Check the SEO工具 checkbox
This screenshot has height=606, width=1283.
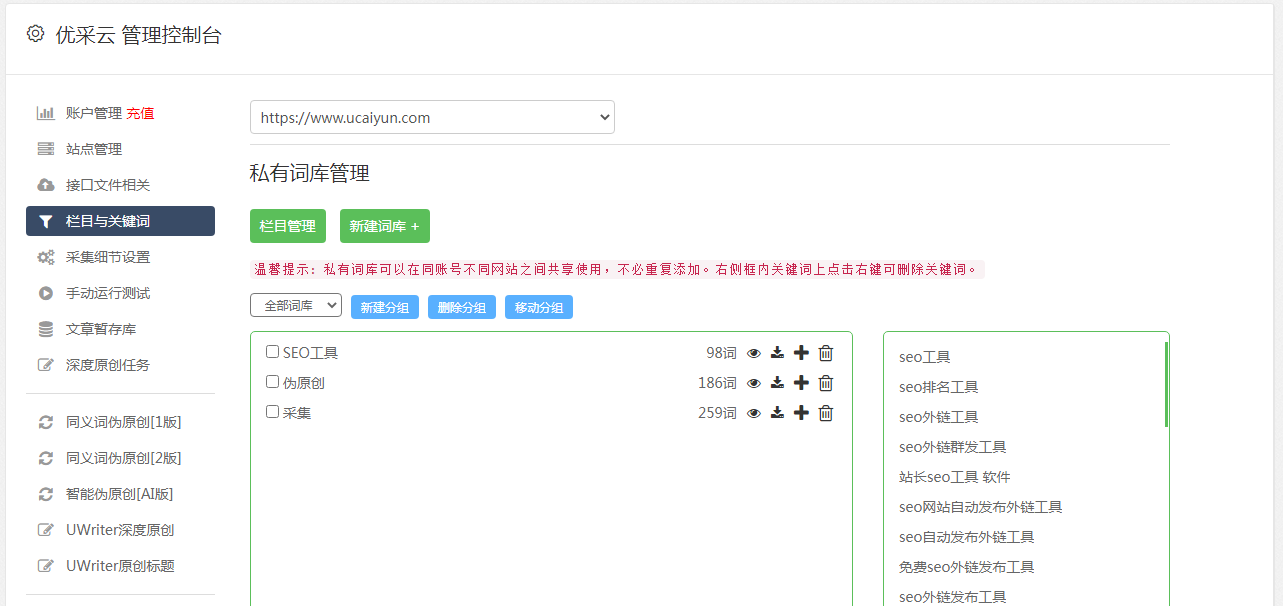272,352
